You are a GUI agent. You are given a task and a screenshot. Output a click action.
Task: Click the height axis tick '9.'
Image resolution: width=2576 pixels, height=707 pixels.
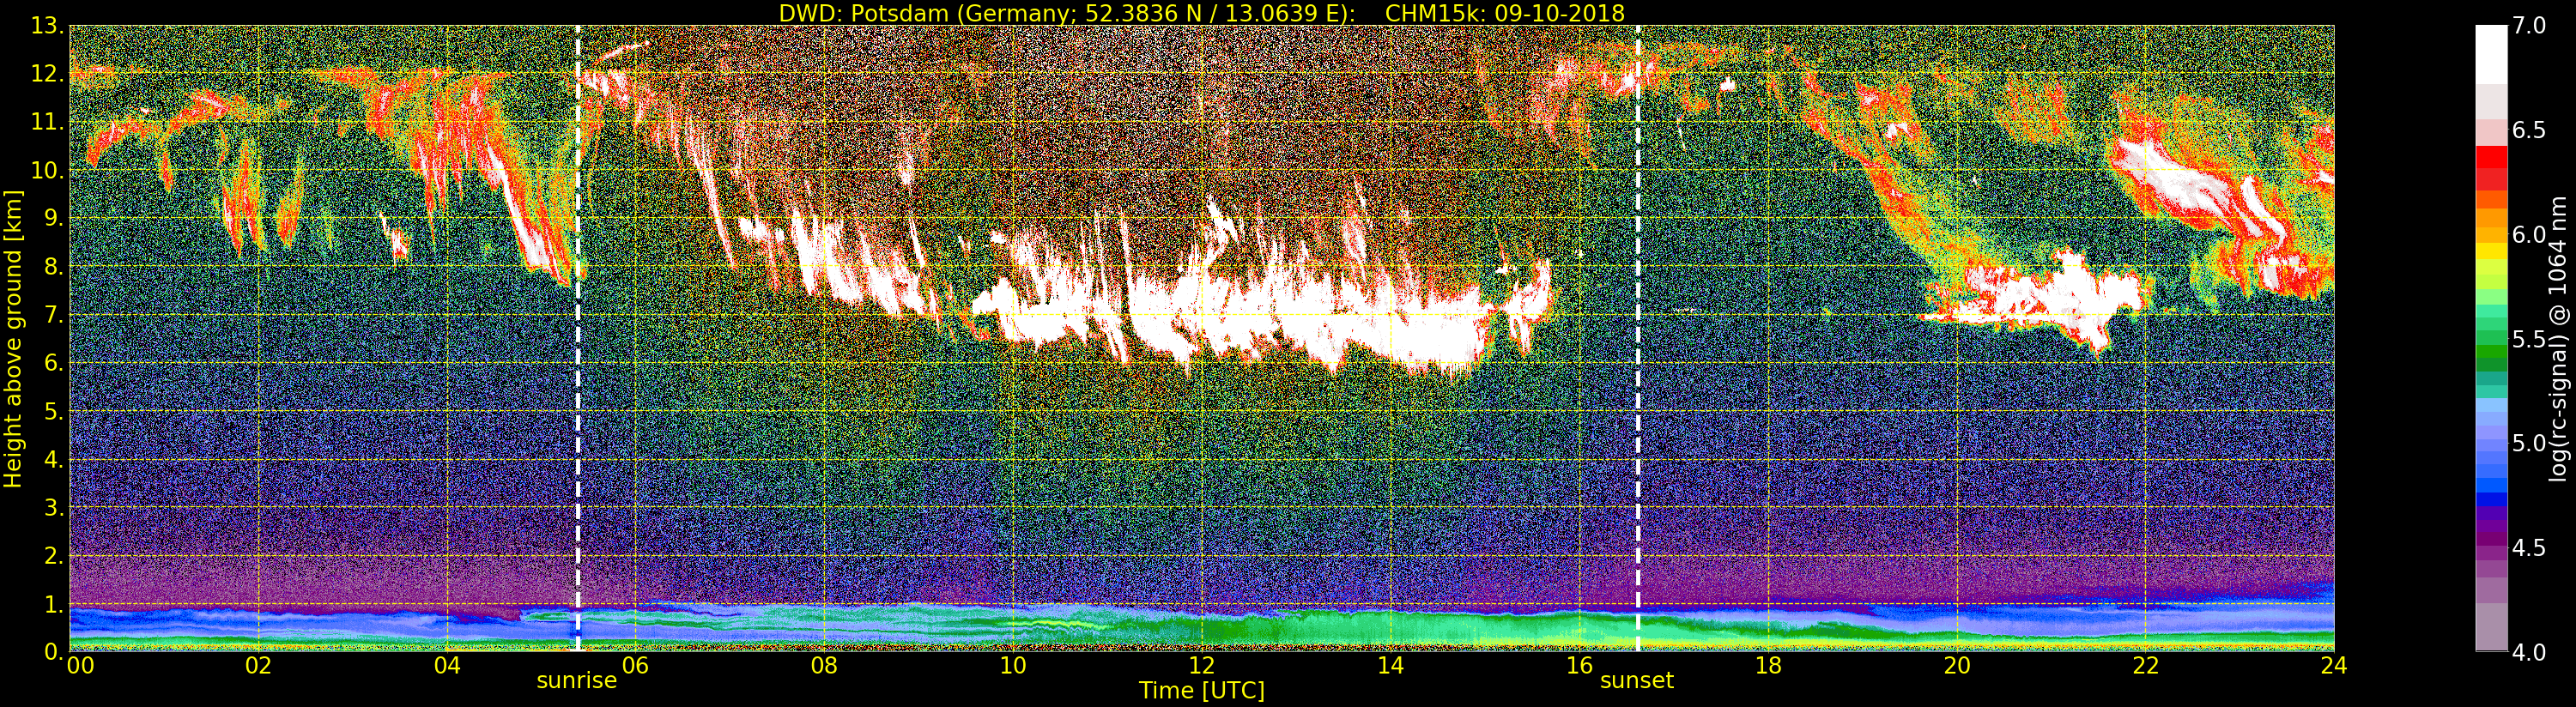[54, 218]
